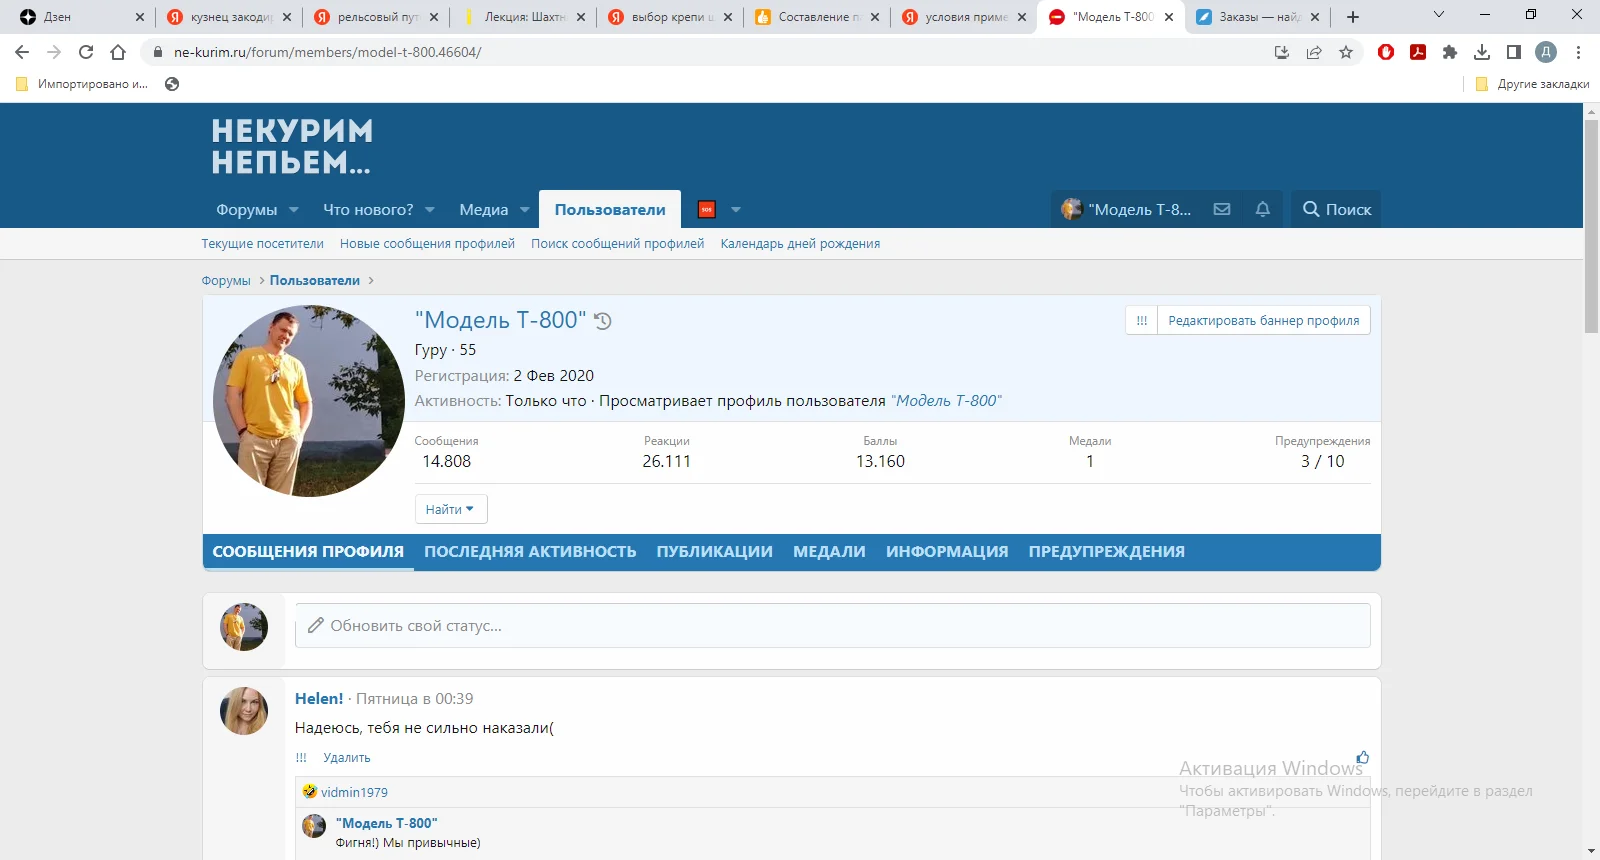Switch to the ПОСЛЕДНЯЯ АКТИВНОСТЬ tab
The image size is (1600, 860).
coord(530,552)
